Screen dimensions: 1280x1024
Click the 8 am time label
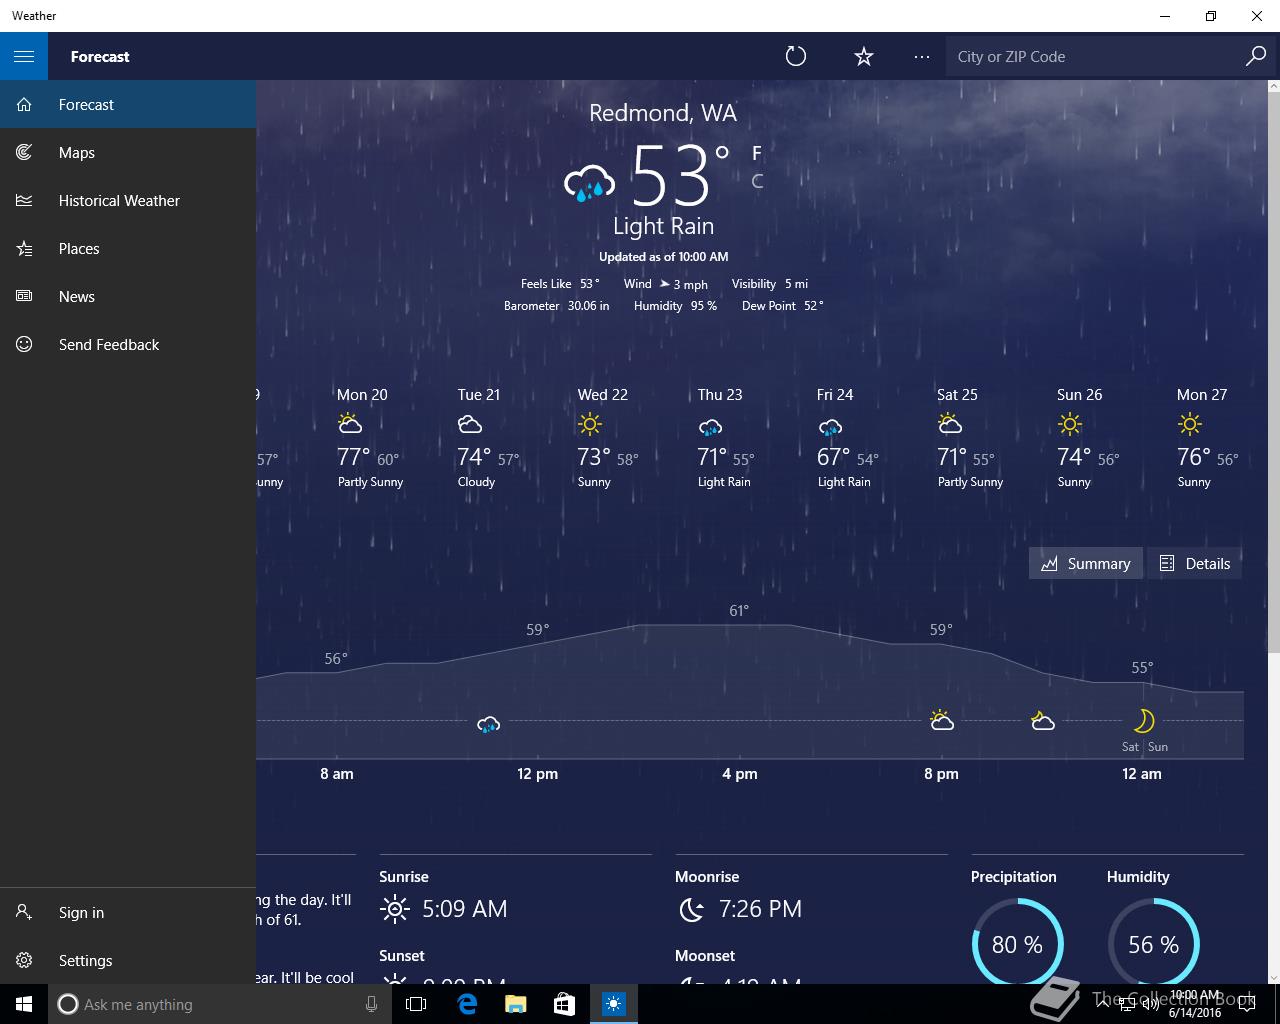pyautogui.click(x=337, y=773)
